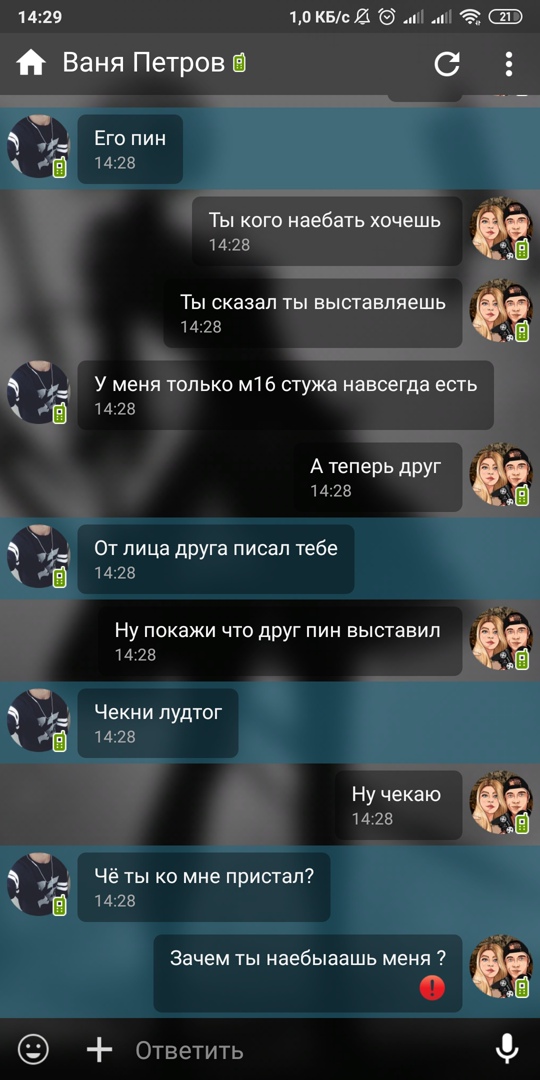Viewport: 540px width, 1080px height.
Task: Focus the Ответить reply field
Action: [x=303, y=1050]
